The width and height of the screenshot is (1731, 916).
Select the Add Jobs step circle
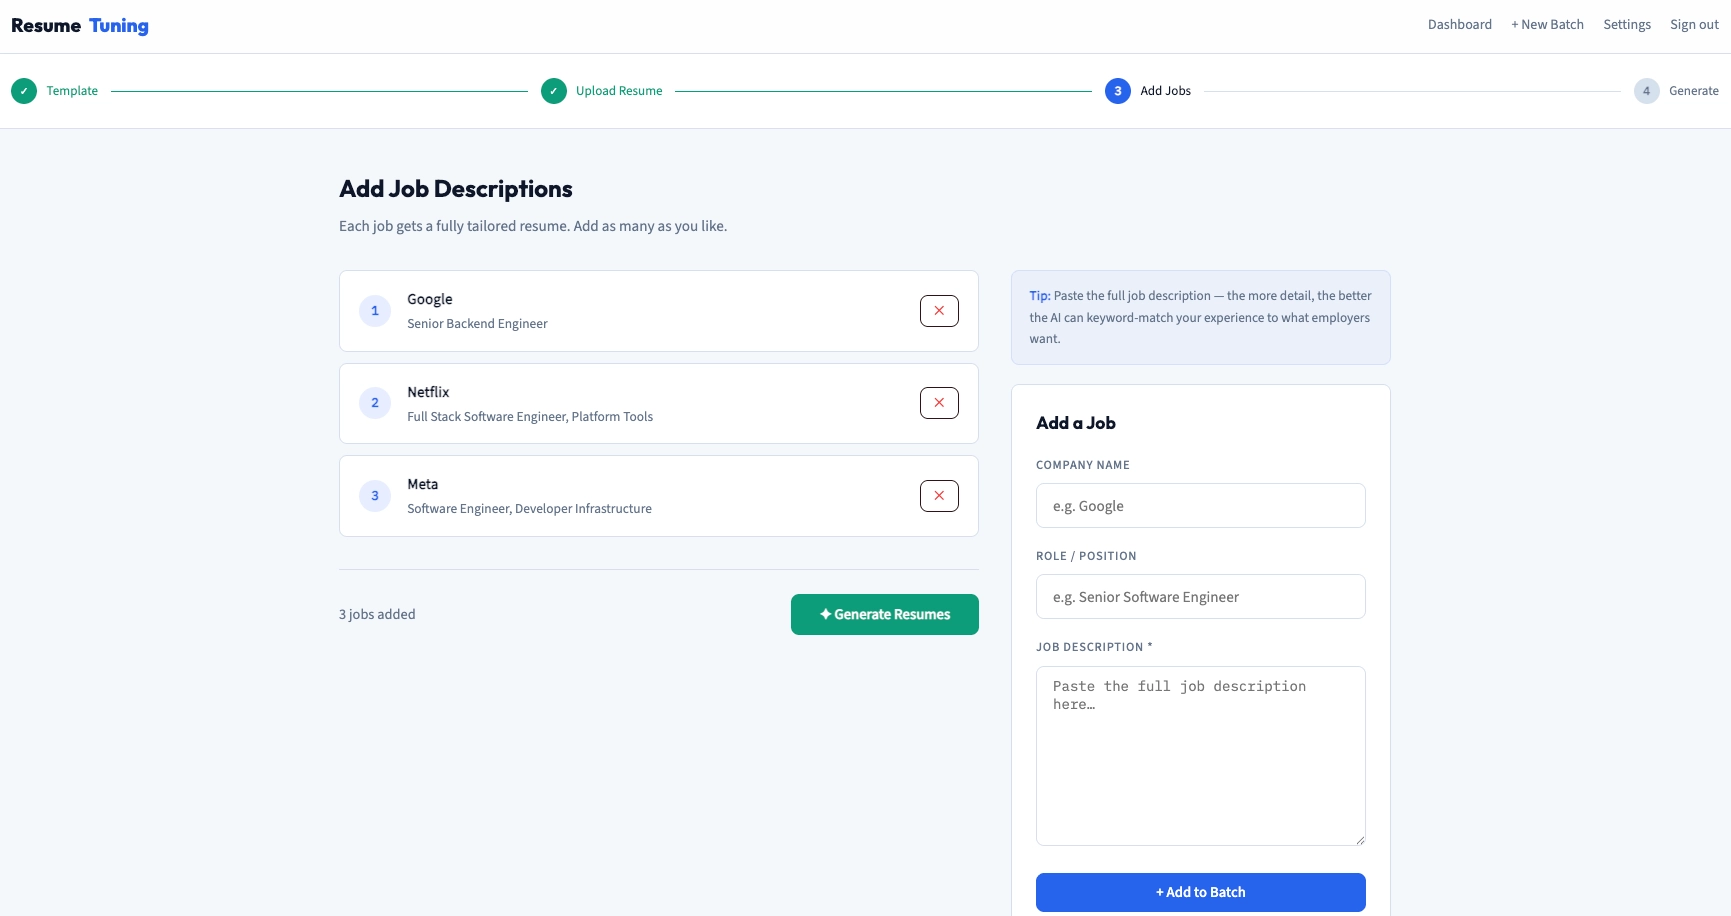[x=1117, y=91]
